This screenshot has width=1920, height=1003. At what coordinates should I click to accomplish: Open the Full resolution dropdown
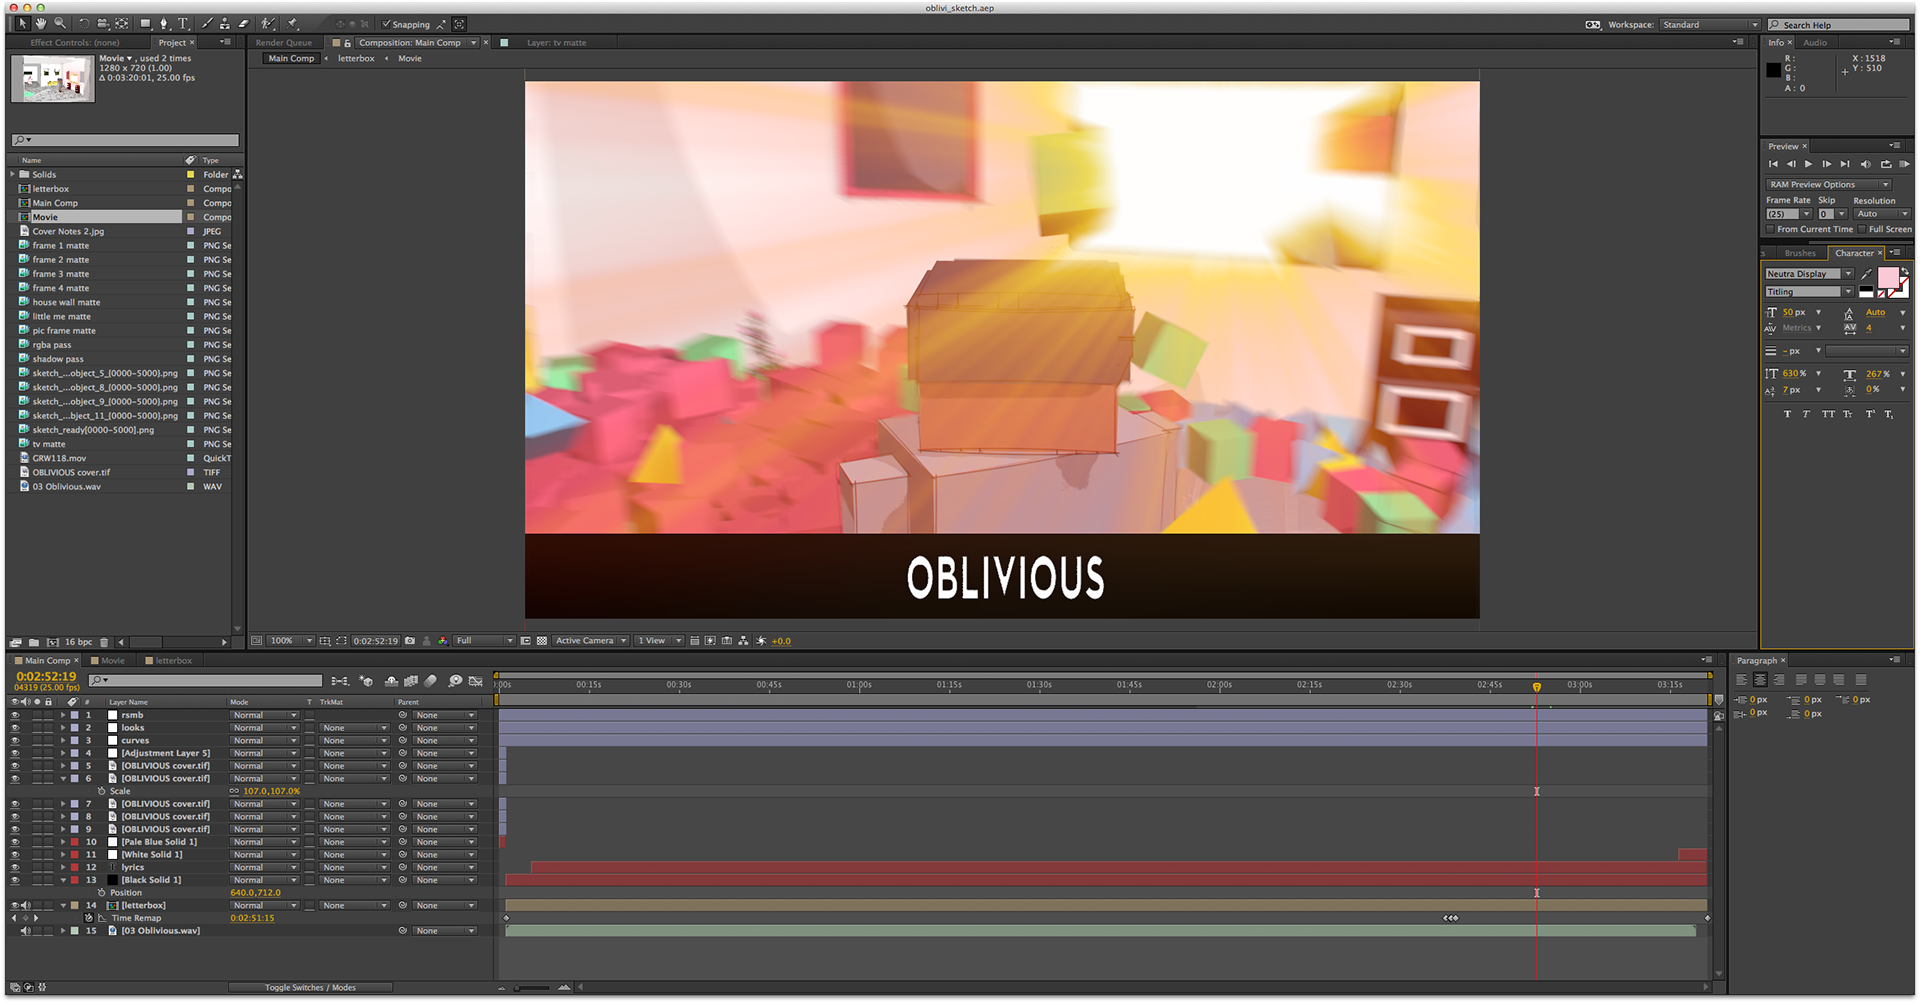point(484,641)
